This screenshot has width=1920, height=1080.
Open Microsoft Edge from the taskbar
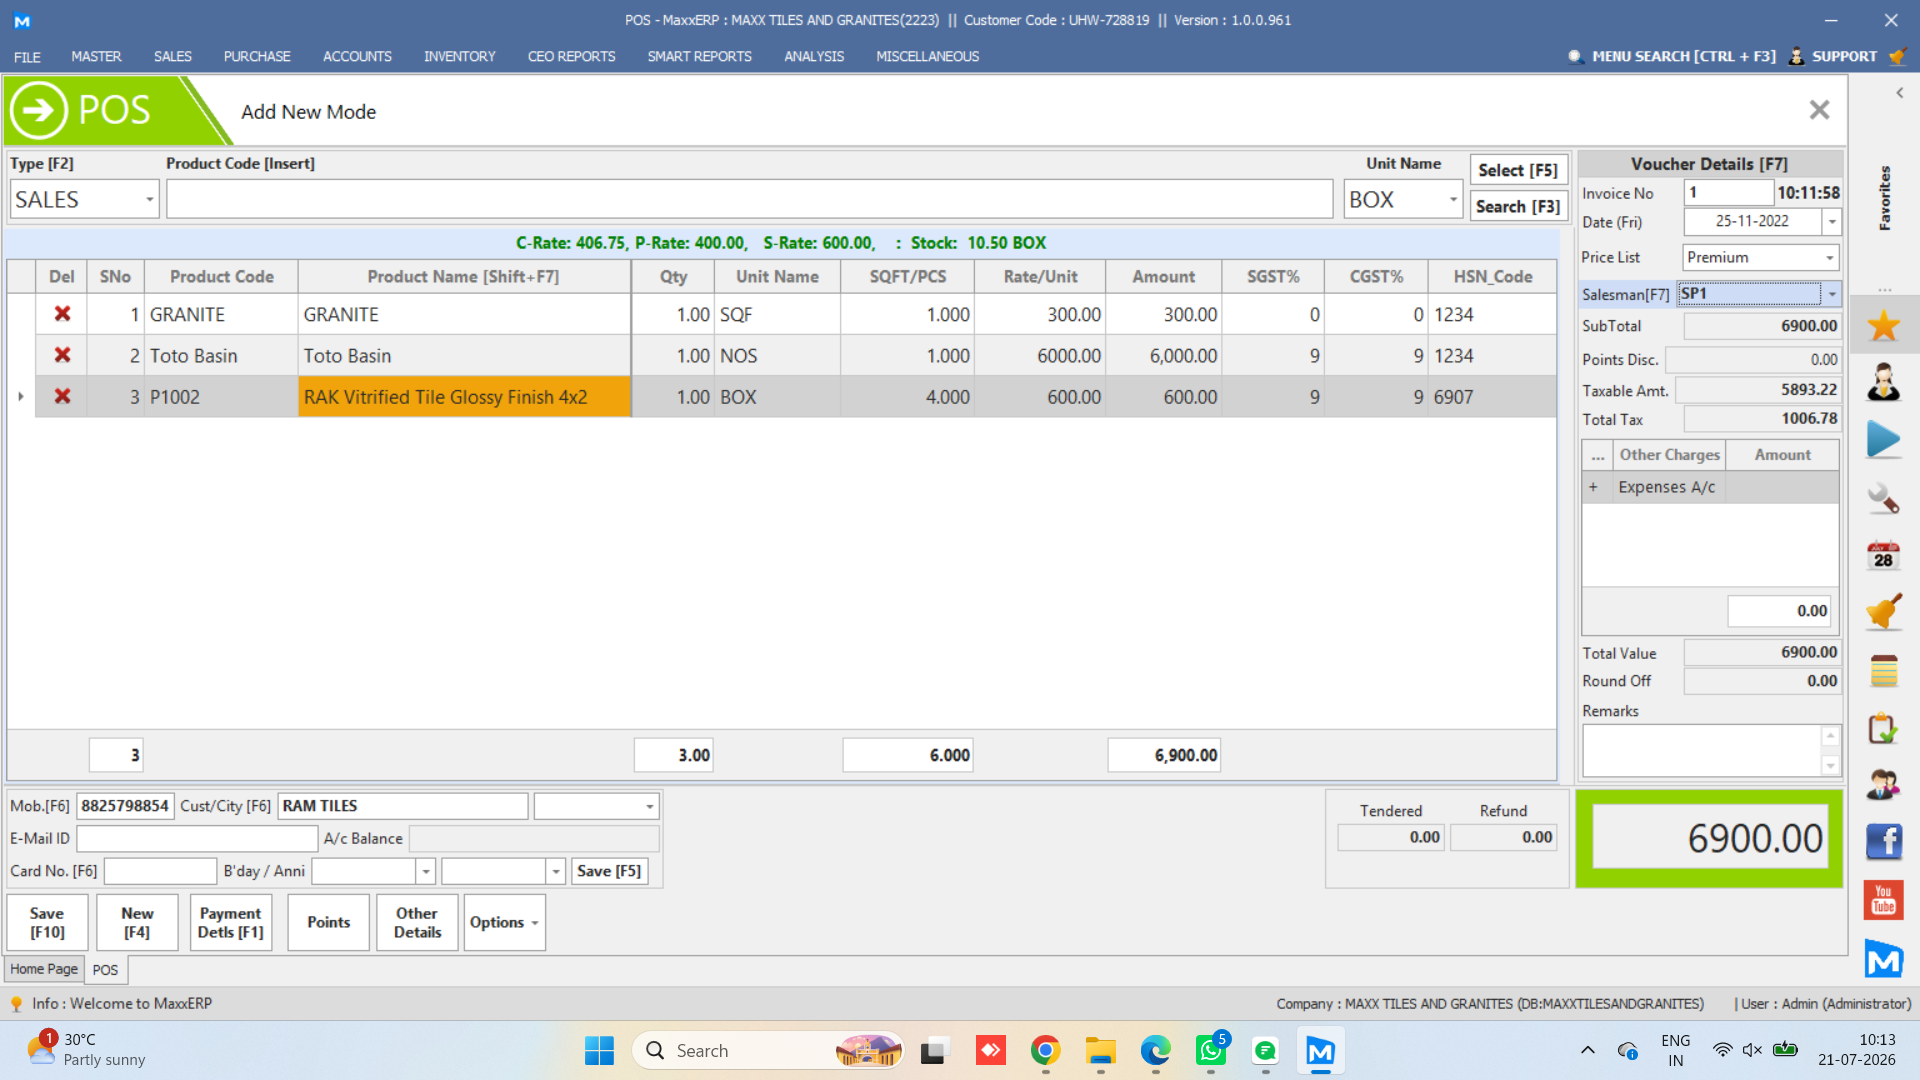point(1155,1050)
